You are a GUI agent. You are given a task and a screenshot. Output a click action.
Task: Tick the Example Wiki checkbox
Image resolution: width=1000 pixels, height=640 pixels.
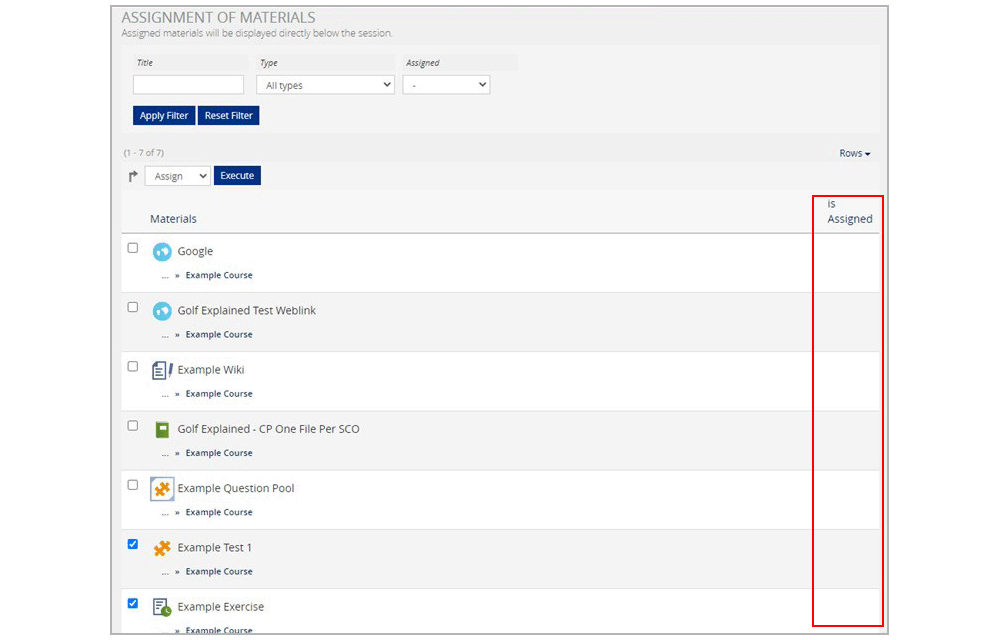[x=133, y=367]
